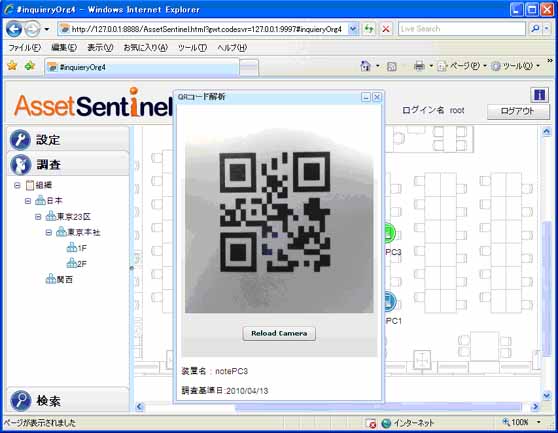Open the 表示(V) menu

100,48
